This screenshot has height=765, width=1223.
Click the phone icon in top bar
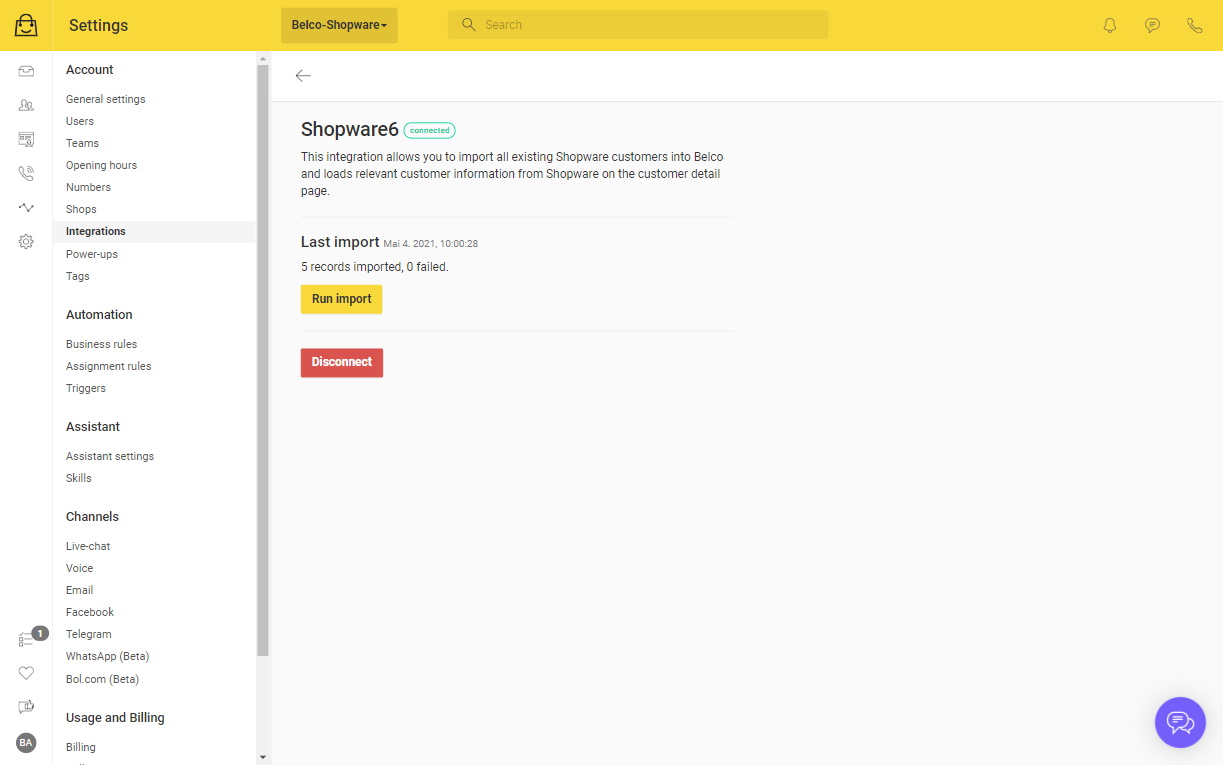(x=1194, y=25)
